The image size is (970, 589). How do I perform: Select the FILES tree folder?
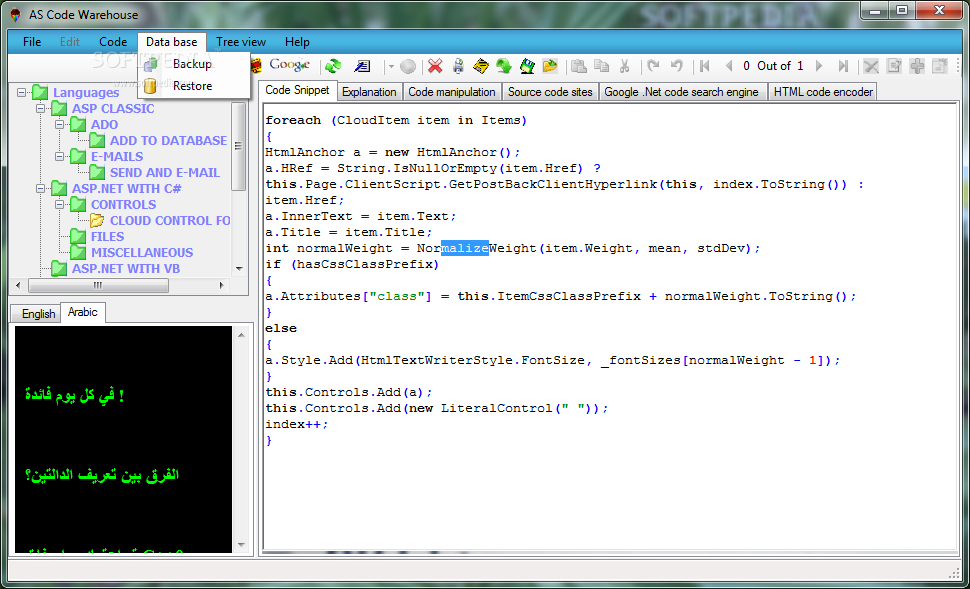(x=108, y=236)
